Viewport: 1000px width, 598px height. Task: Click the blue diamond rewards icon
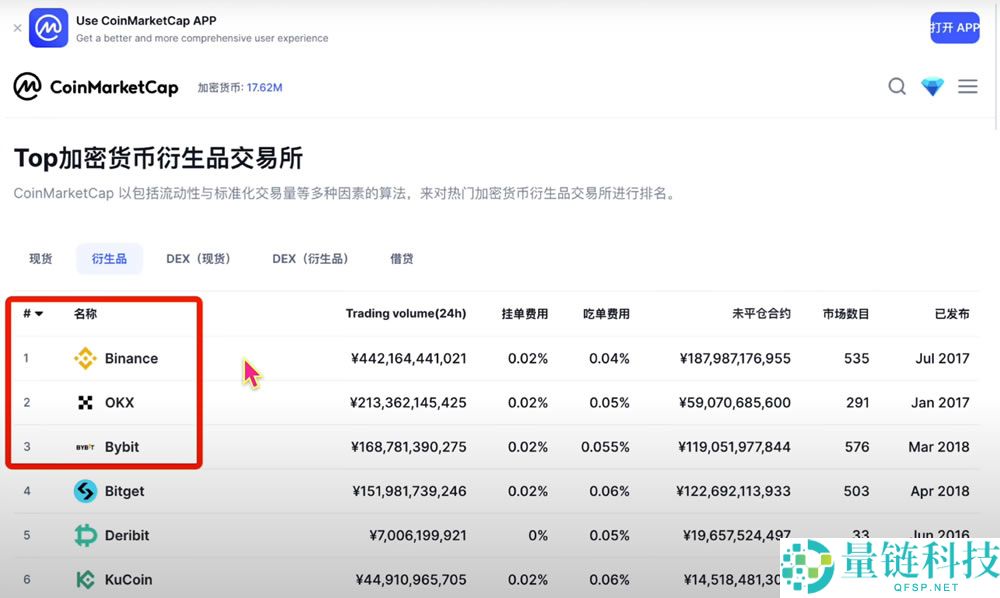[932, 87]
